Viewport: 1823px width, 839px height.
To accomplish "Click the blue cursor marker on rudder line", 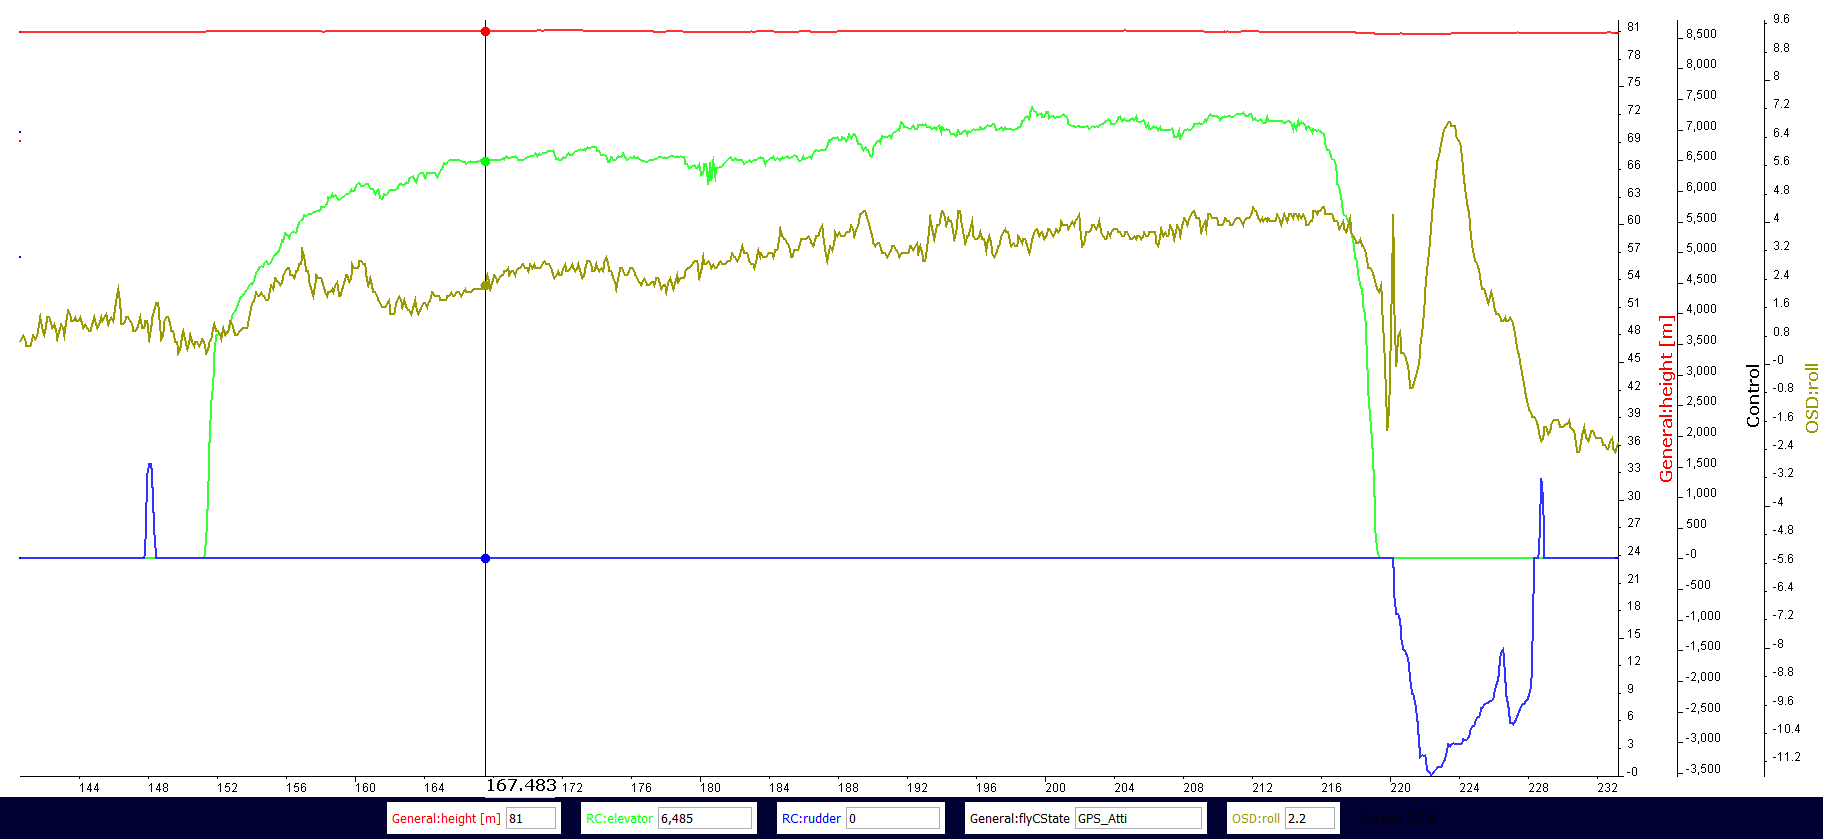I will pos(486,558).
